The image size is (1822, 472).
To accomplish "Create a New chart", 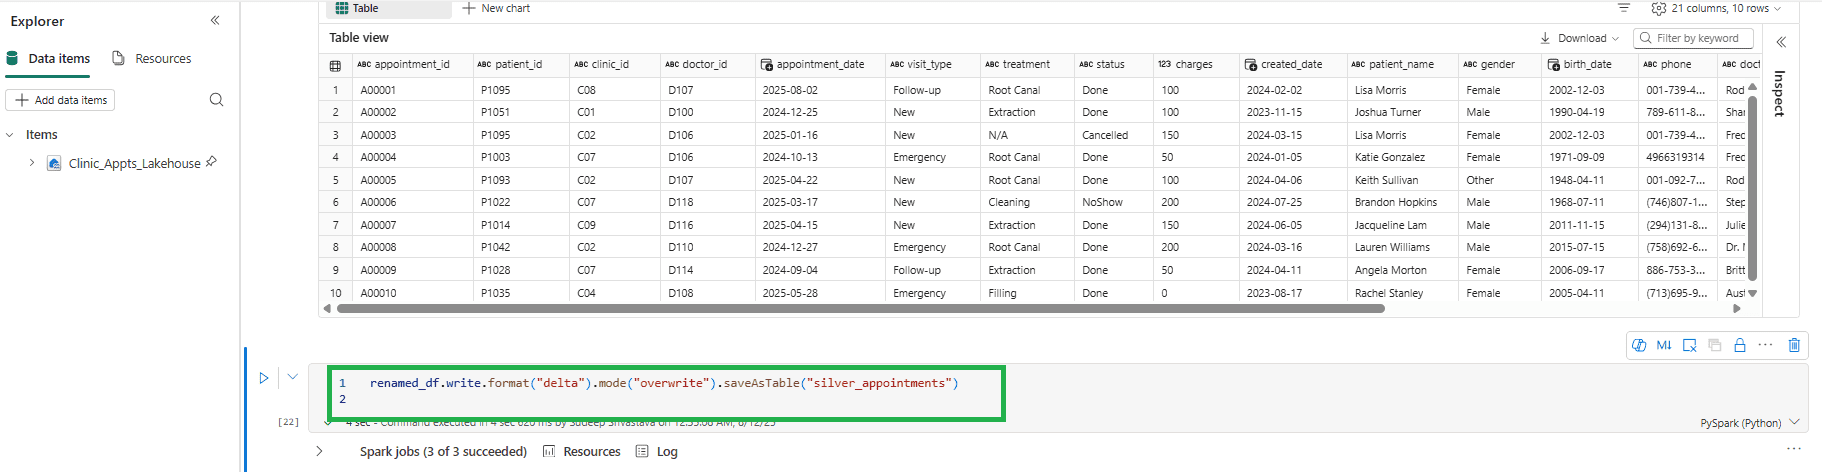I will (496, 8).
